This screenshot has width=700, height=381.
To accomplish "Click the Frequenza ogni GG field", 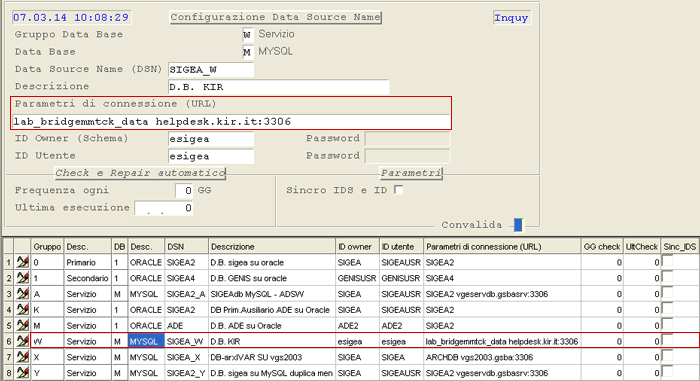I will pyautogui.click(x=184, y=191).
